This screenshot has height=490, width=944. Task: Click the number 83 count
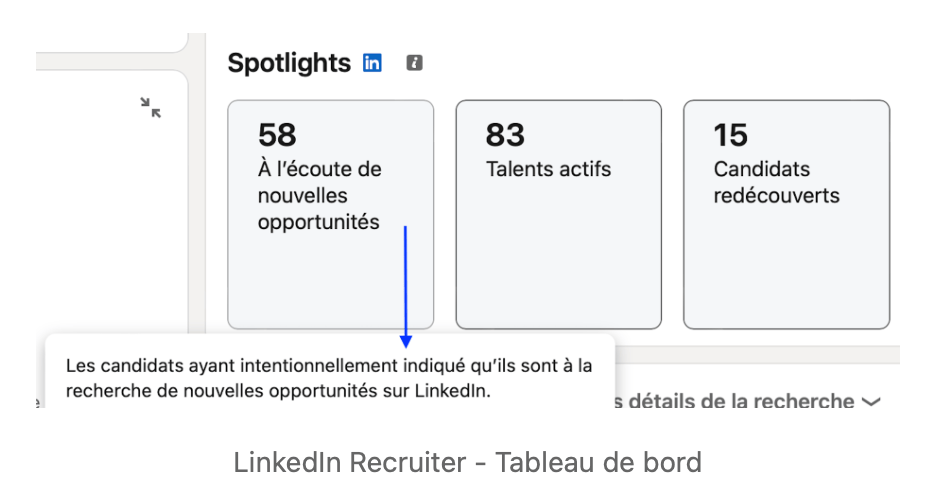(x=505, y=135)
